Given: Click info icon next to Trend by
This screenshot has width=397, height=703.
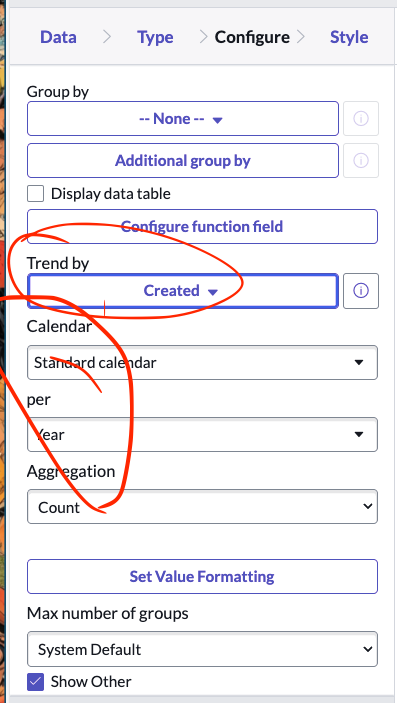Looking at the screenshot, I should click(x=361, y=291).
